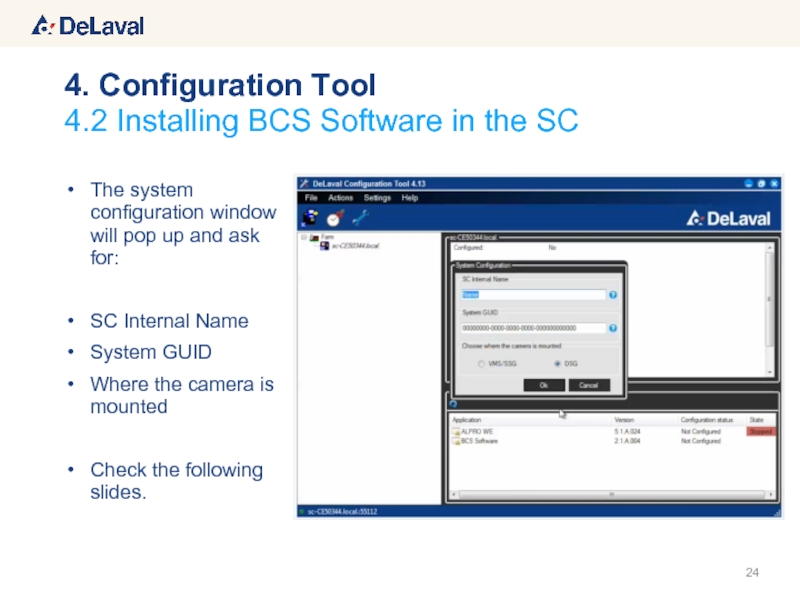
Task: Click the System GUID input field
Action: [x=533, y=328]
